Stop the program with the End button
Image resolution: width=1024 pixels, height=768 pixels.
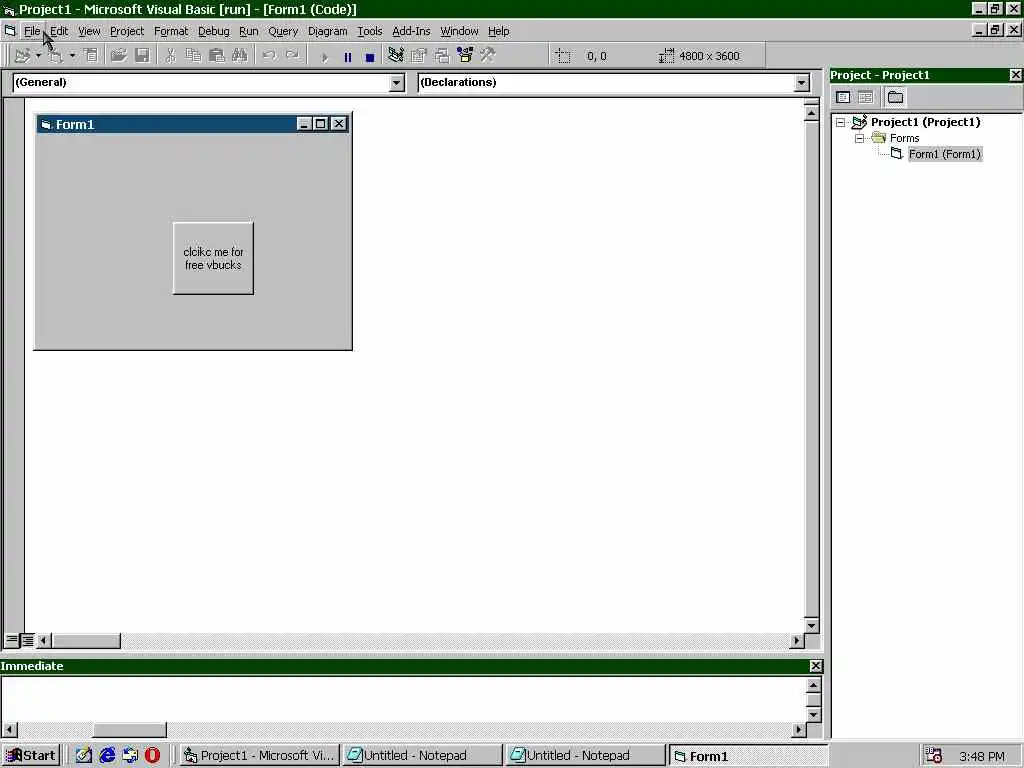(x=370, y=57)
